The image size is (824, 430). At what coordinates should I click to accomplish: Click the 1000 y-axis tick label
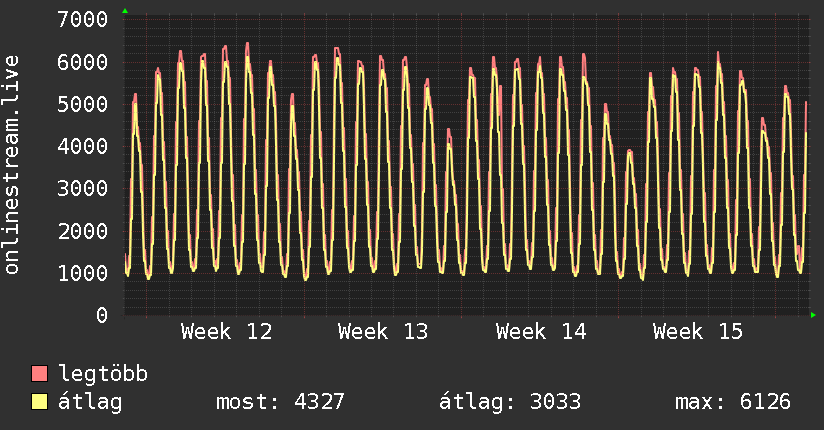coord(83,273)
